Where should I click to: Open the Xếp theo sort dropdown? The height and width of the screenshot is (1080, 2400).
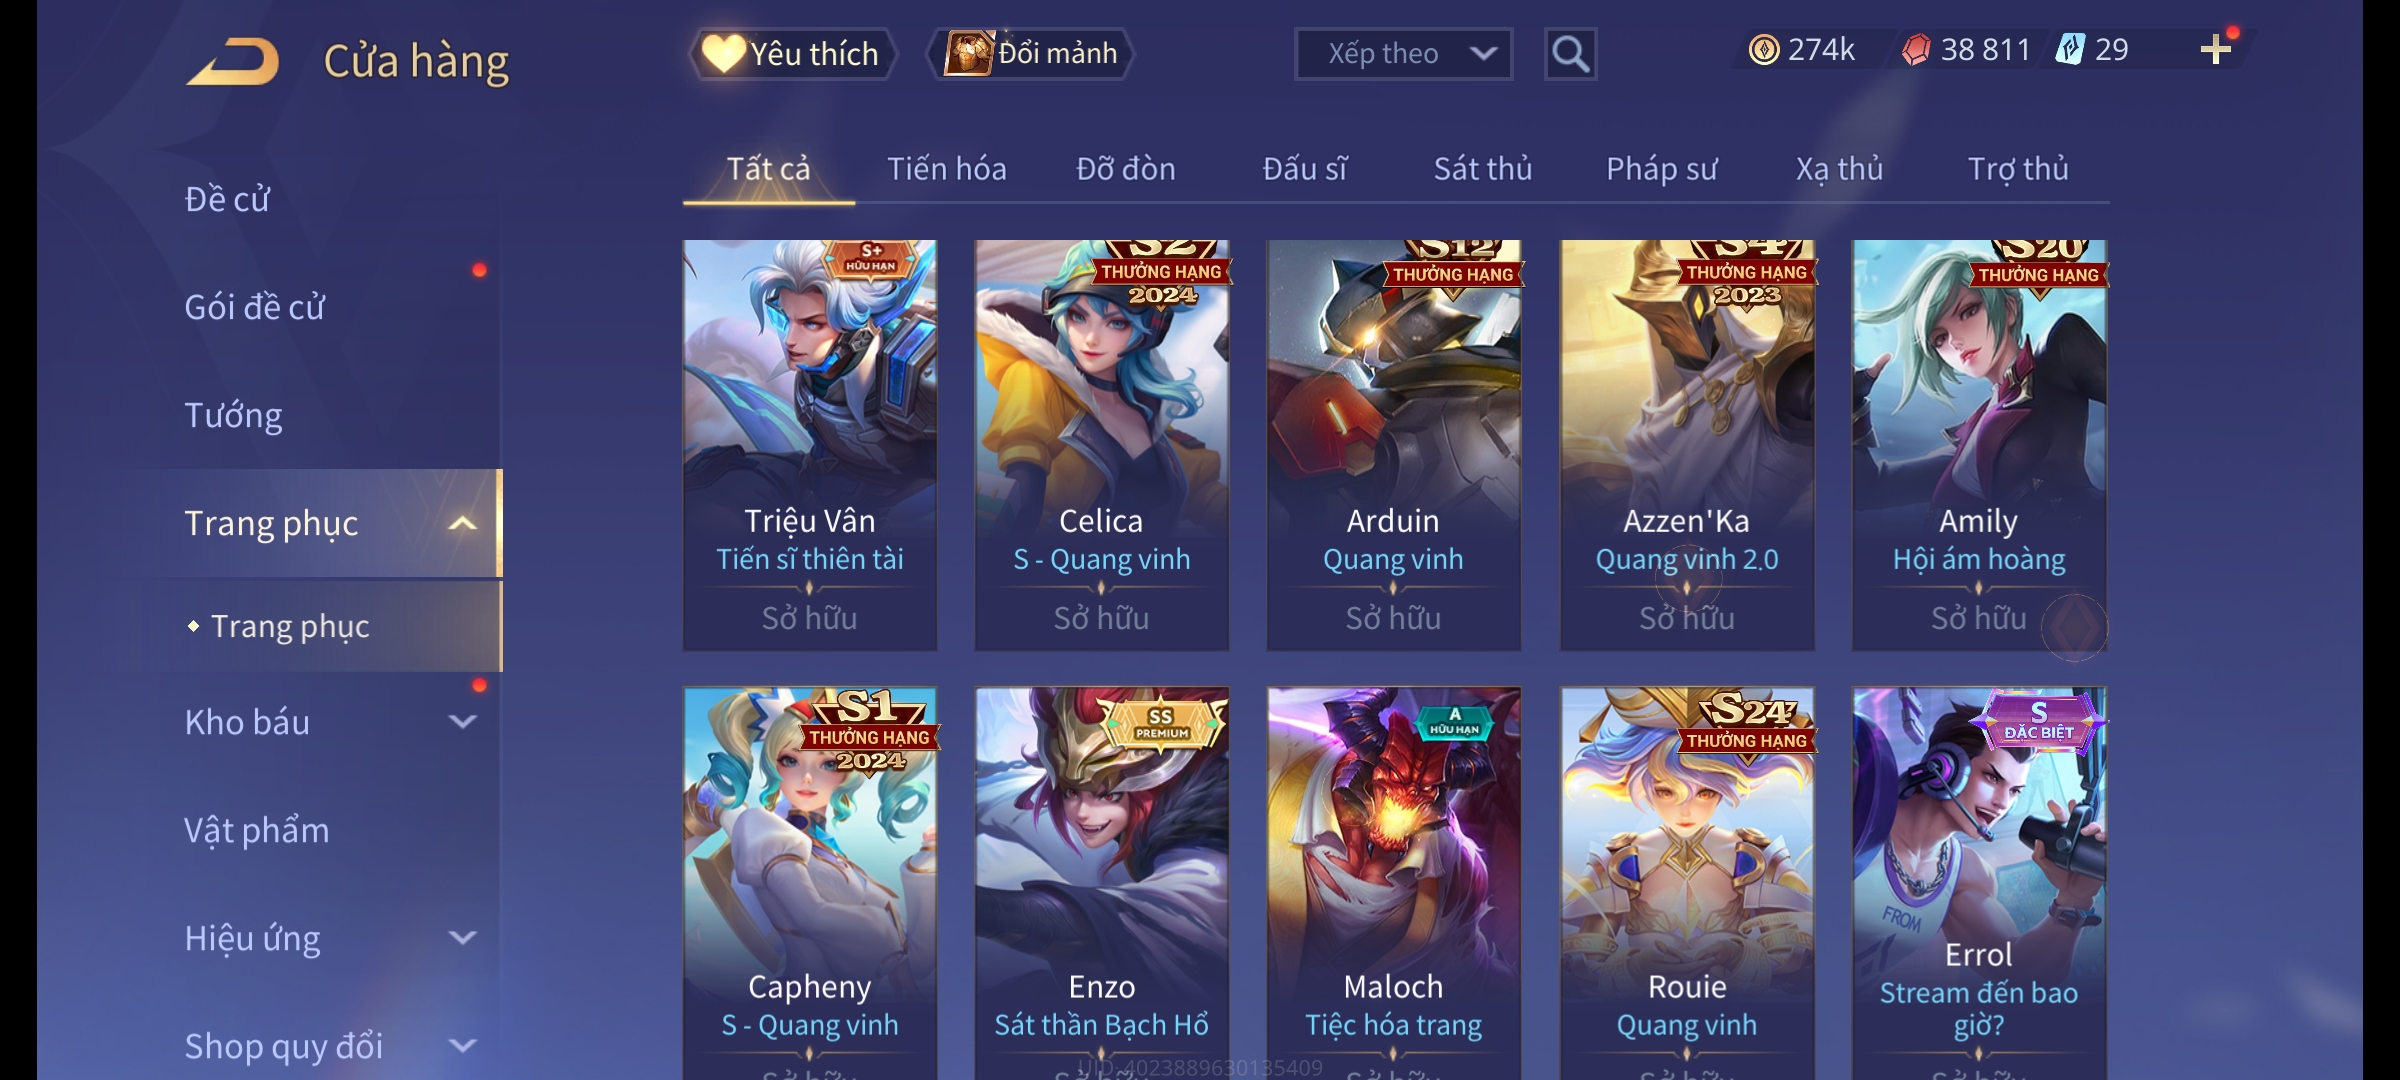[x=1403, y=54]
